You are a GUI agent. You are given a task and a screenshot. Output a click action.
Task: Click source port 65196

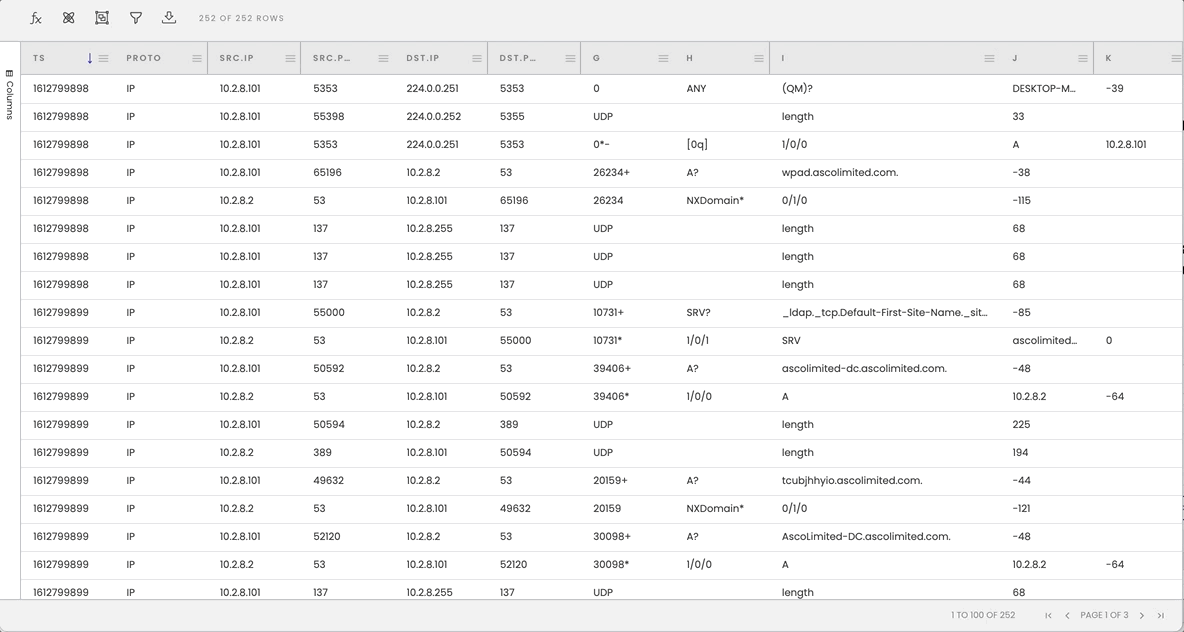327,172
